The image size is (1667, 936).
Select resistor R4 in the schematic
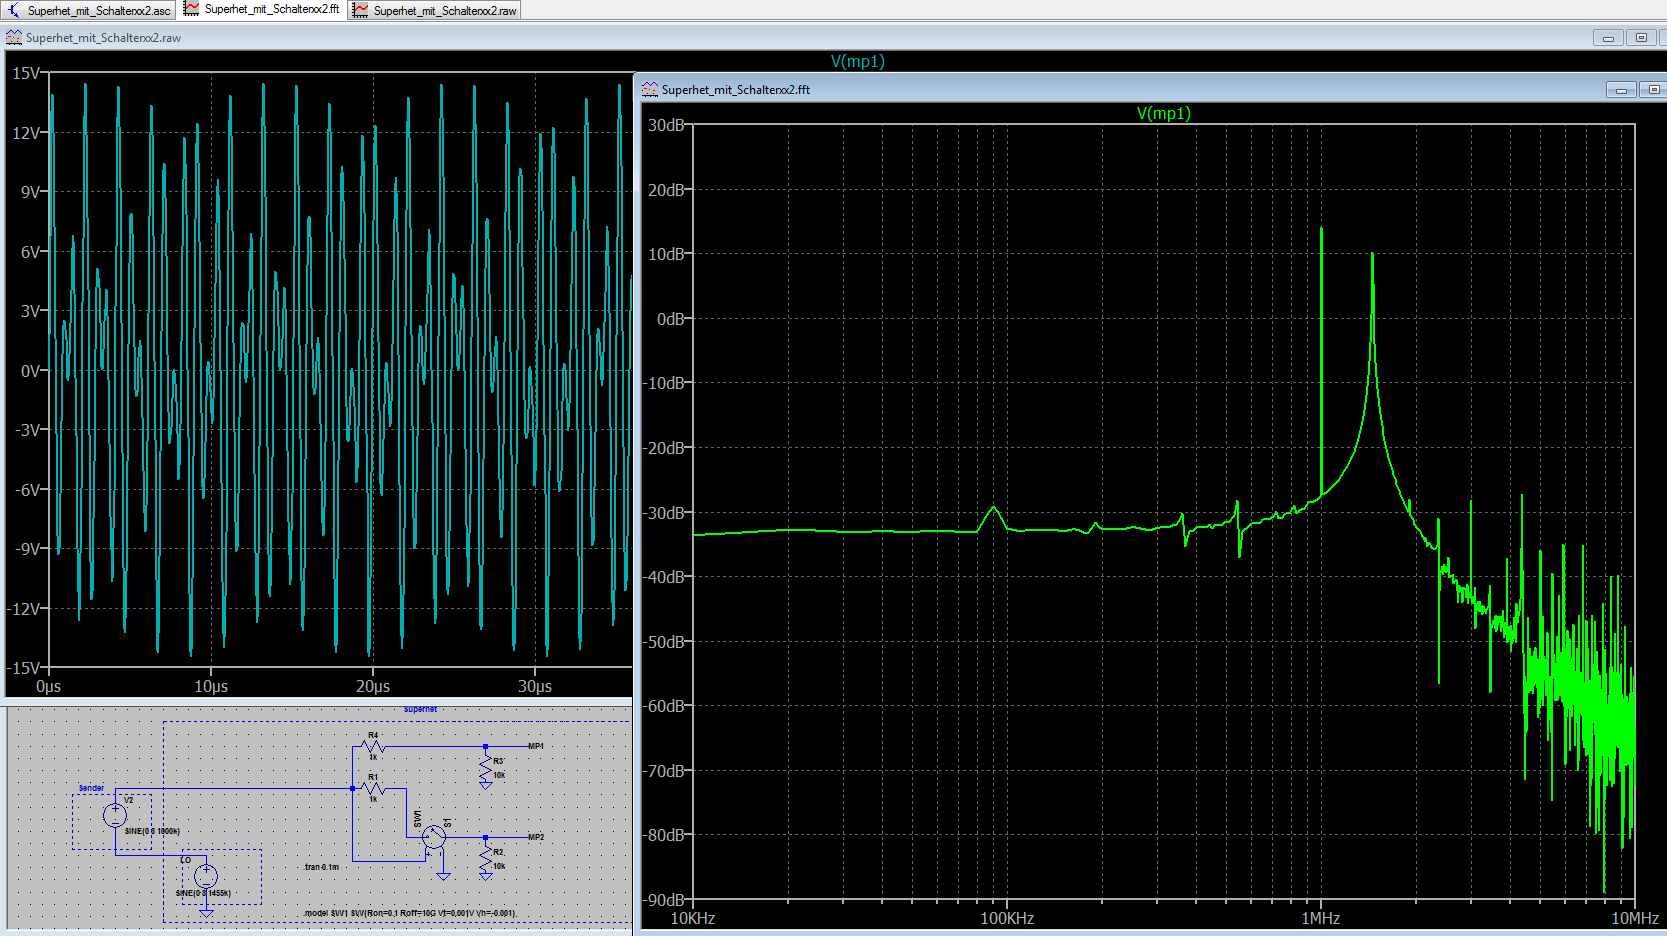point(372,746)
